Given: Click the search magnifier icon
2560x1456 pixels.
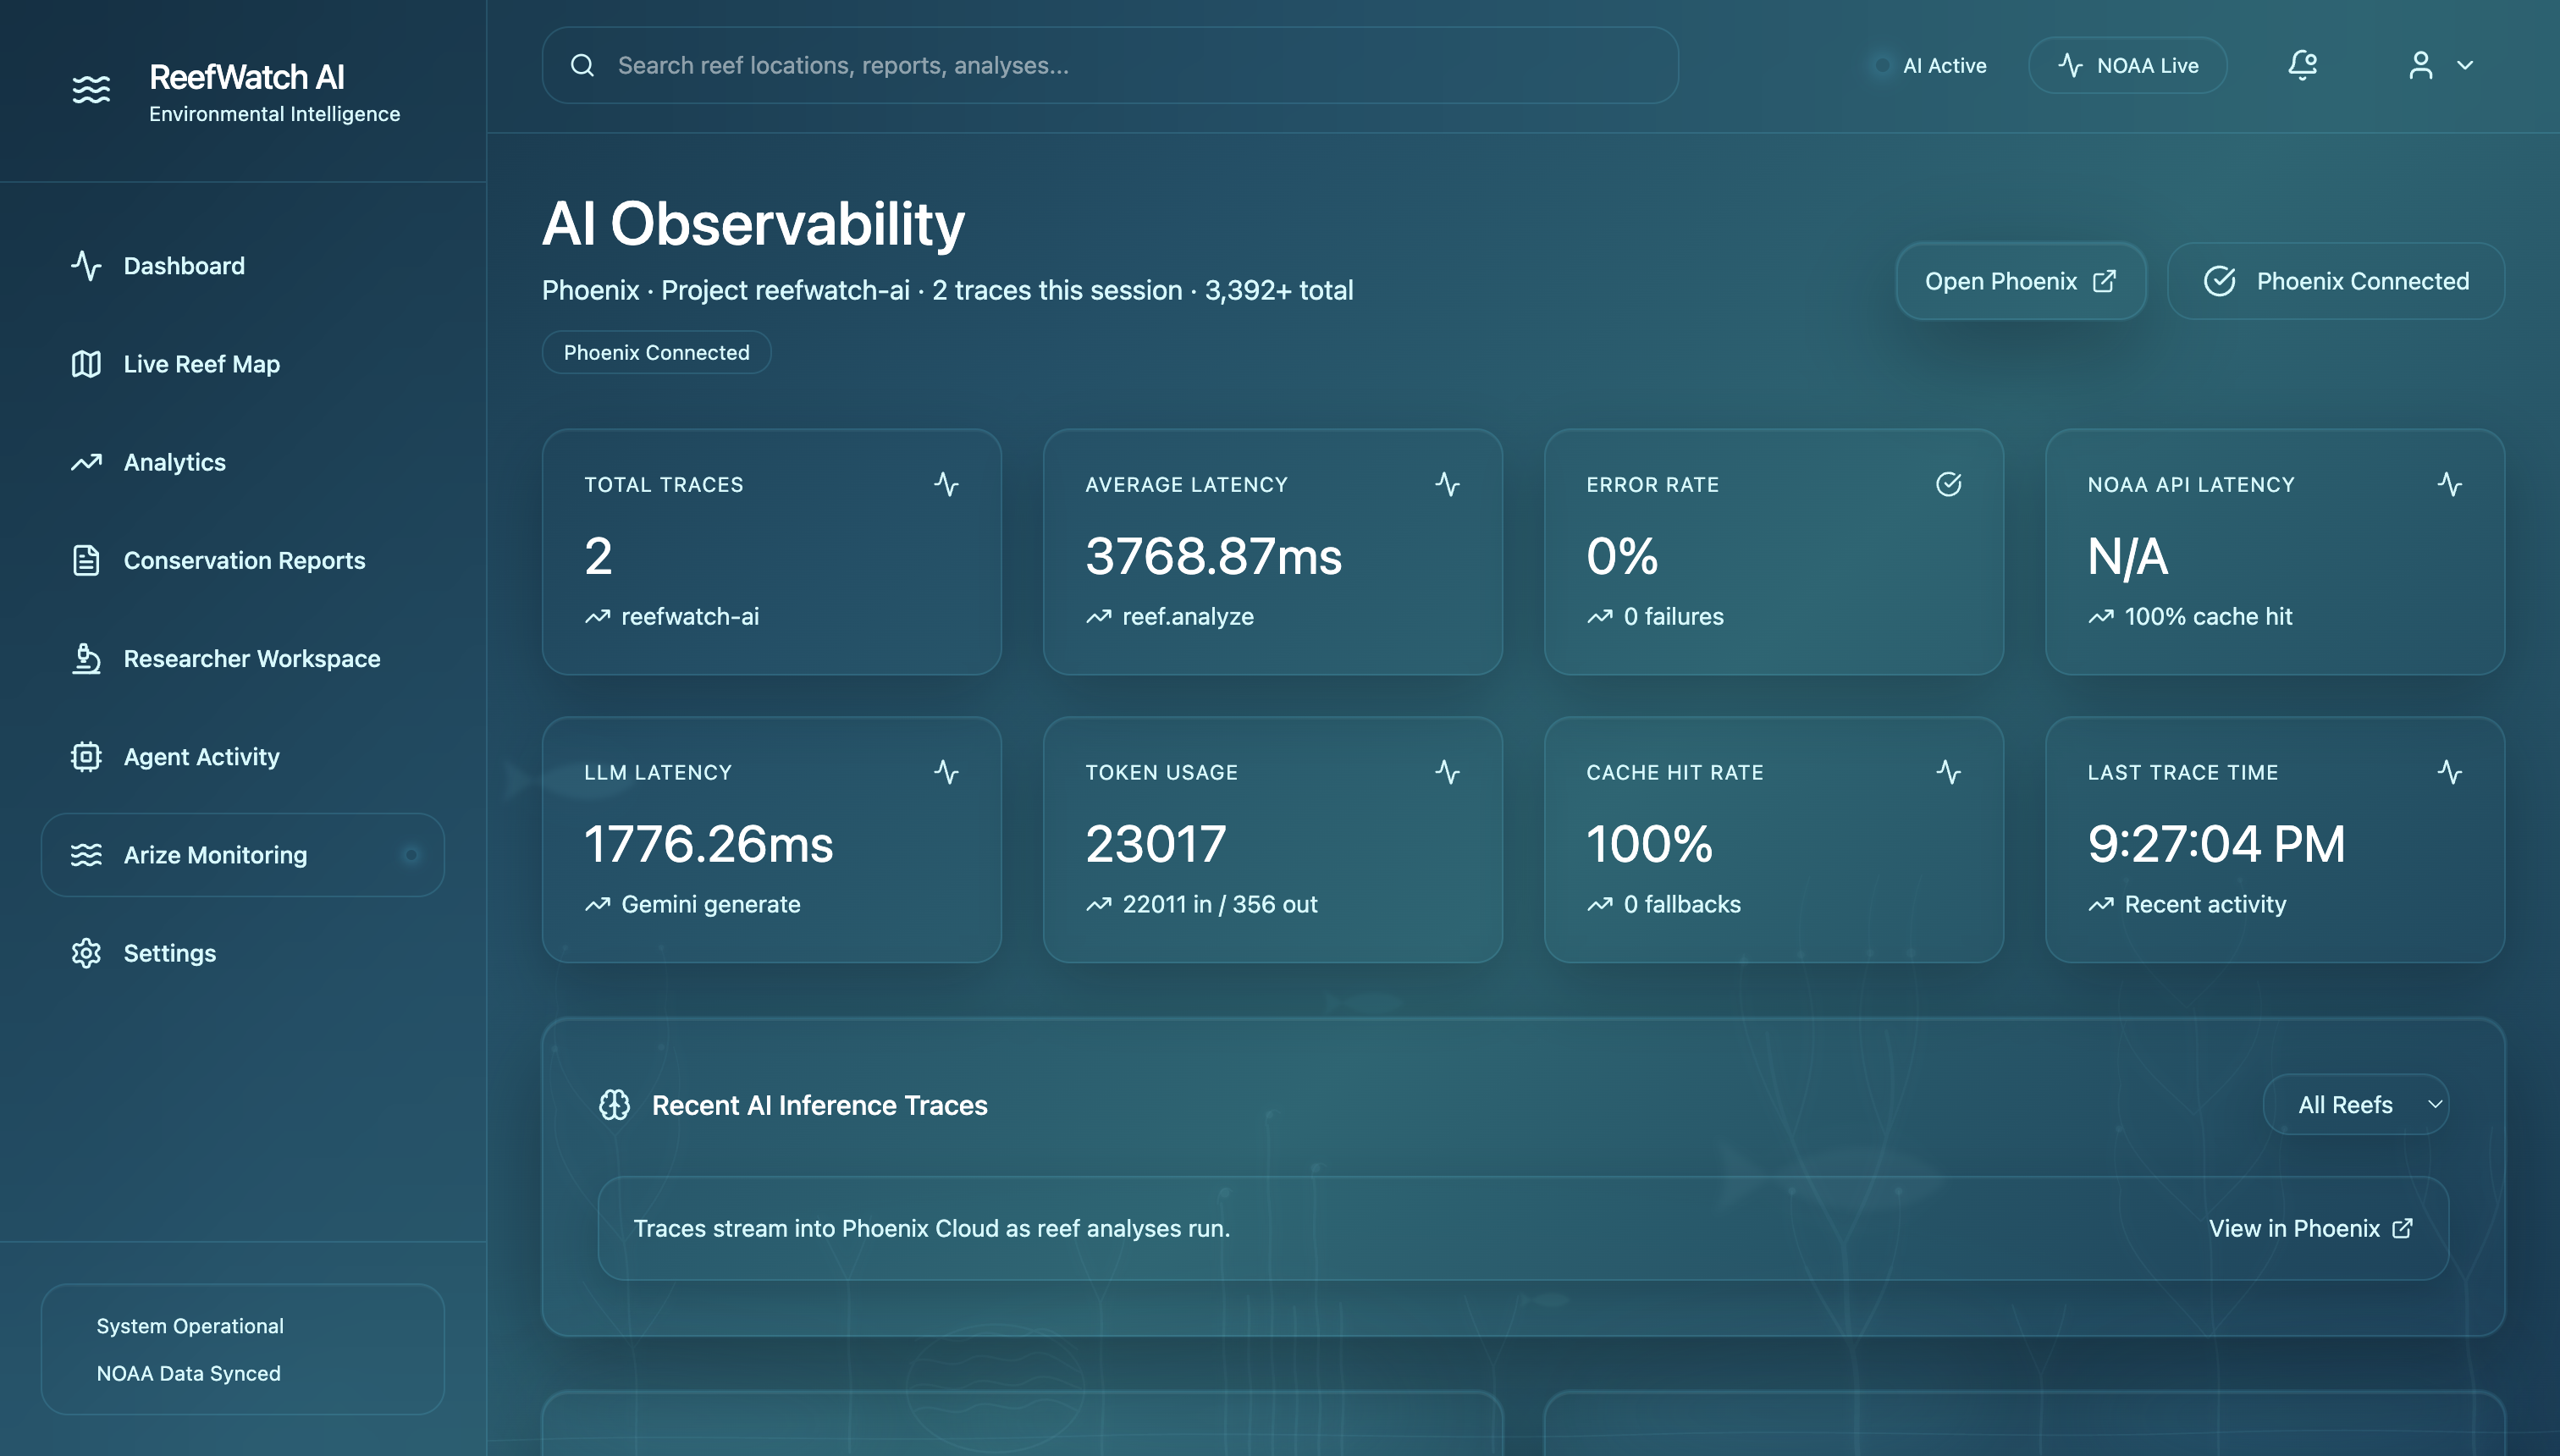Looking at the screenshot, I should (582, 65).
